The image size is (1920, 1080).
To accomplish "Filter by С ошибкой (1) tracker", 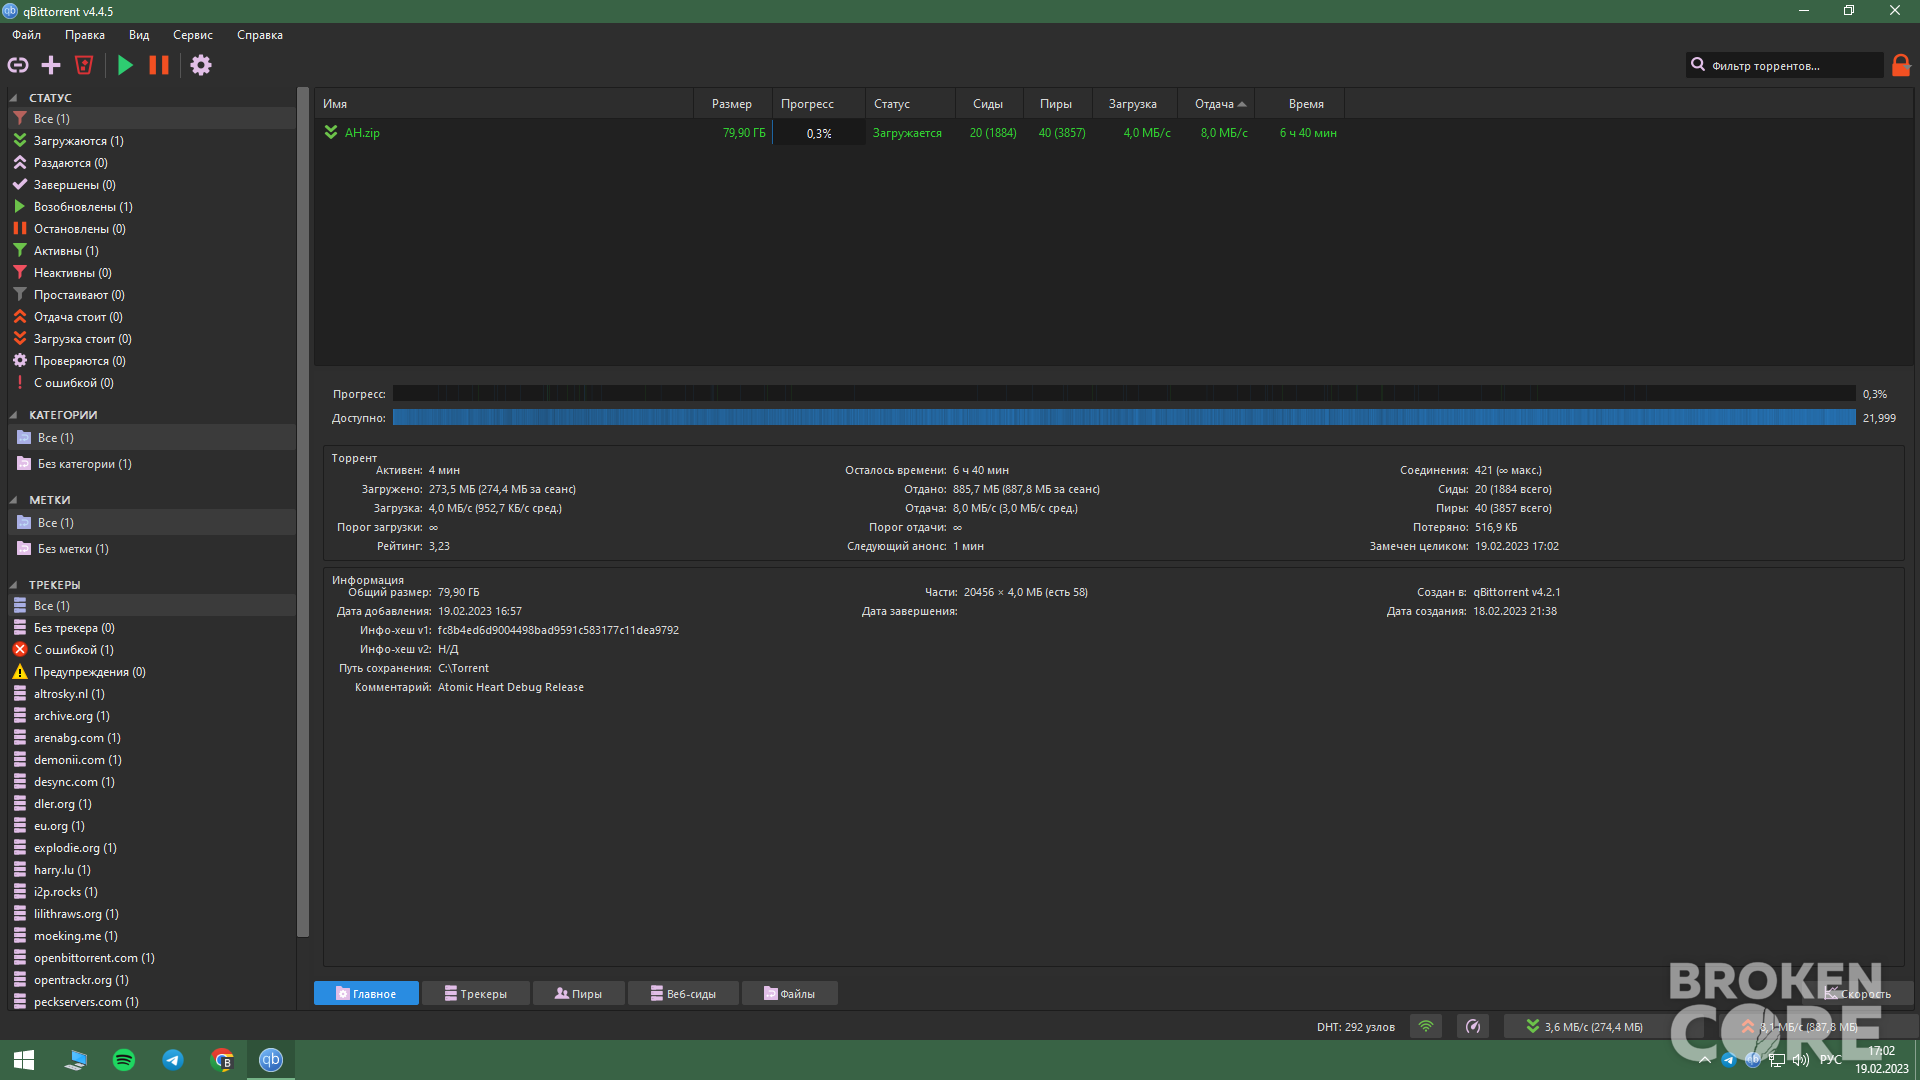I will tap(152, 650).
